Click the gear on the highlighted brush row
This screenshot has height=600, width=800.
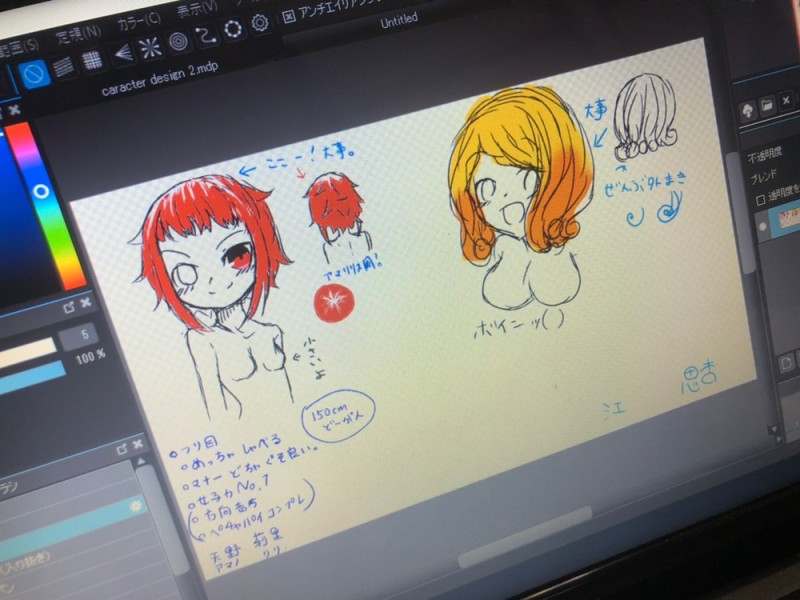click(136, 506)
